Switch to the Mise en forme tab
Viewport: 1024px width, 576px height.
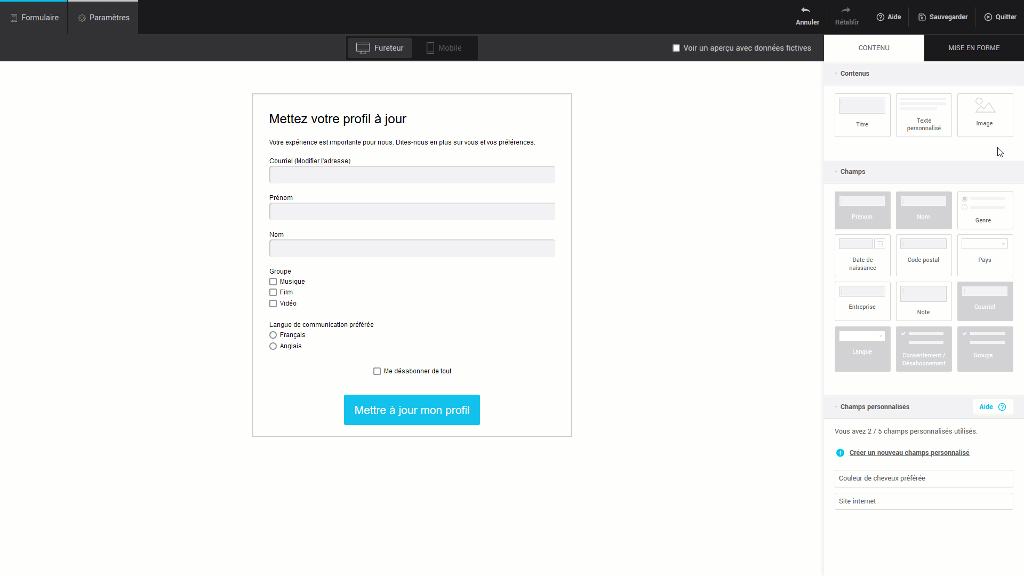tap(973, 48)
